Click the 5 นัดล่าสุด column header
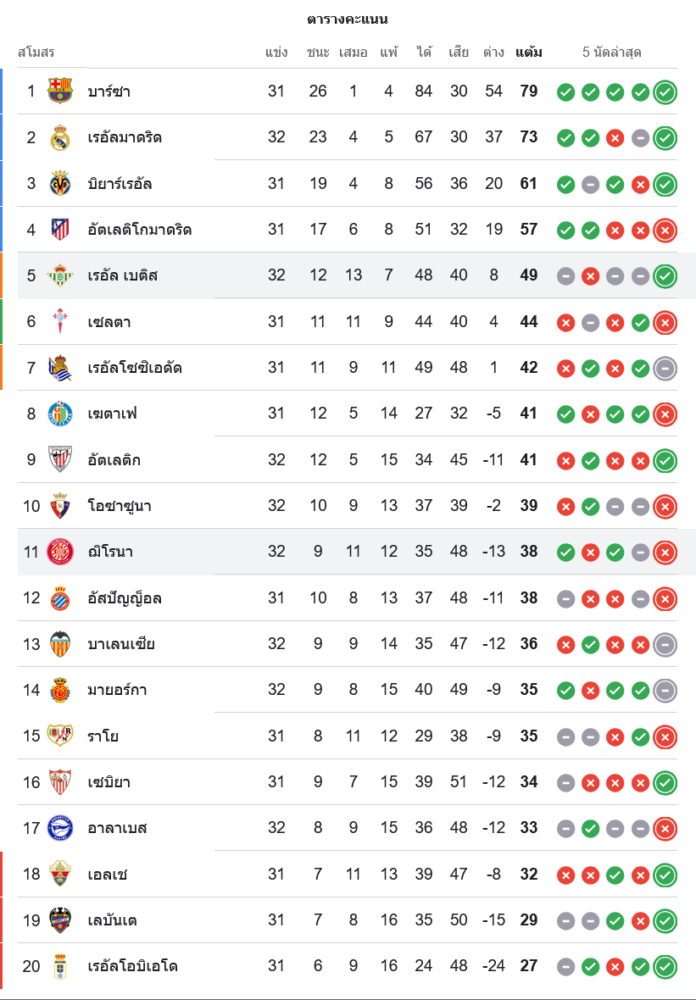 click(x=612, y=52)
